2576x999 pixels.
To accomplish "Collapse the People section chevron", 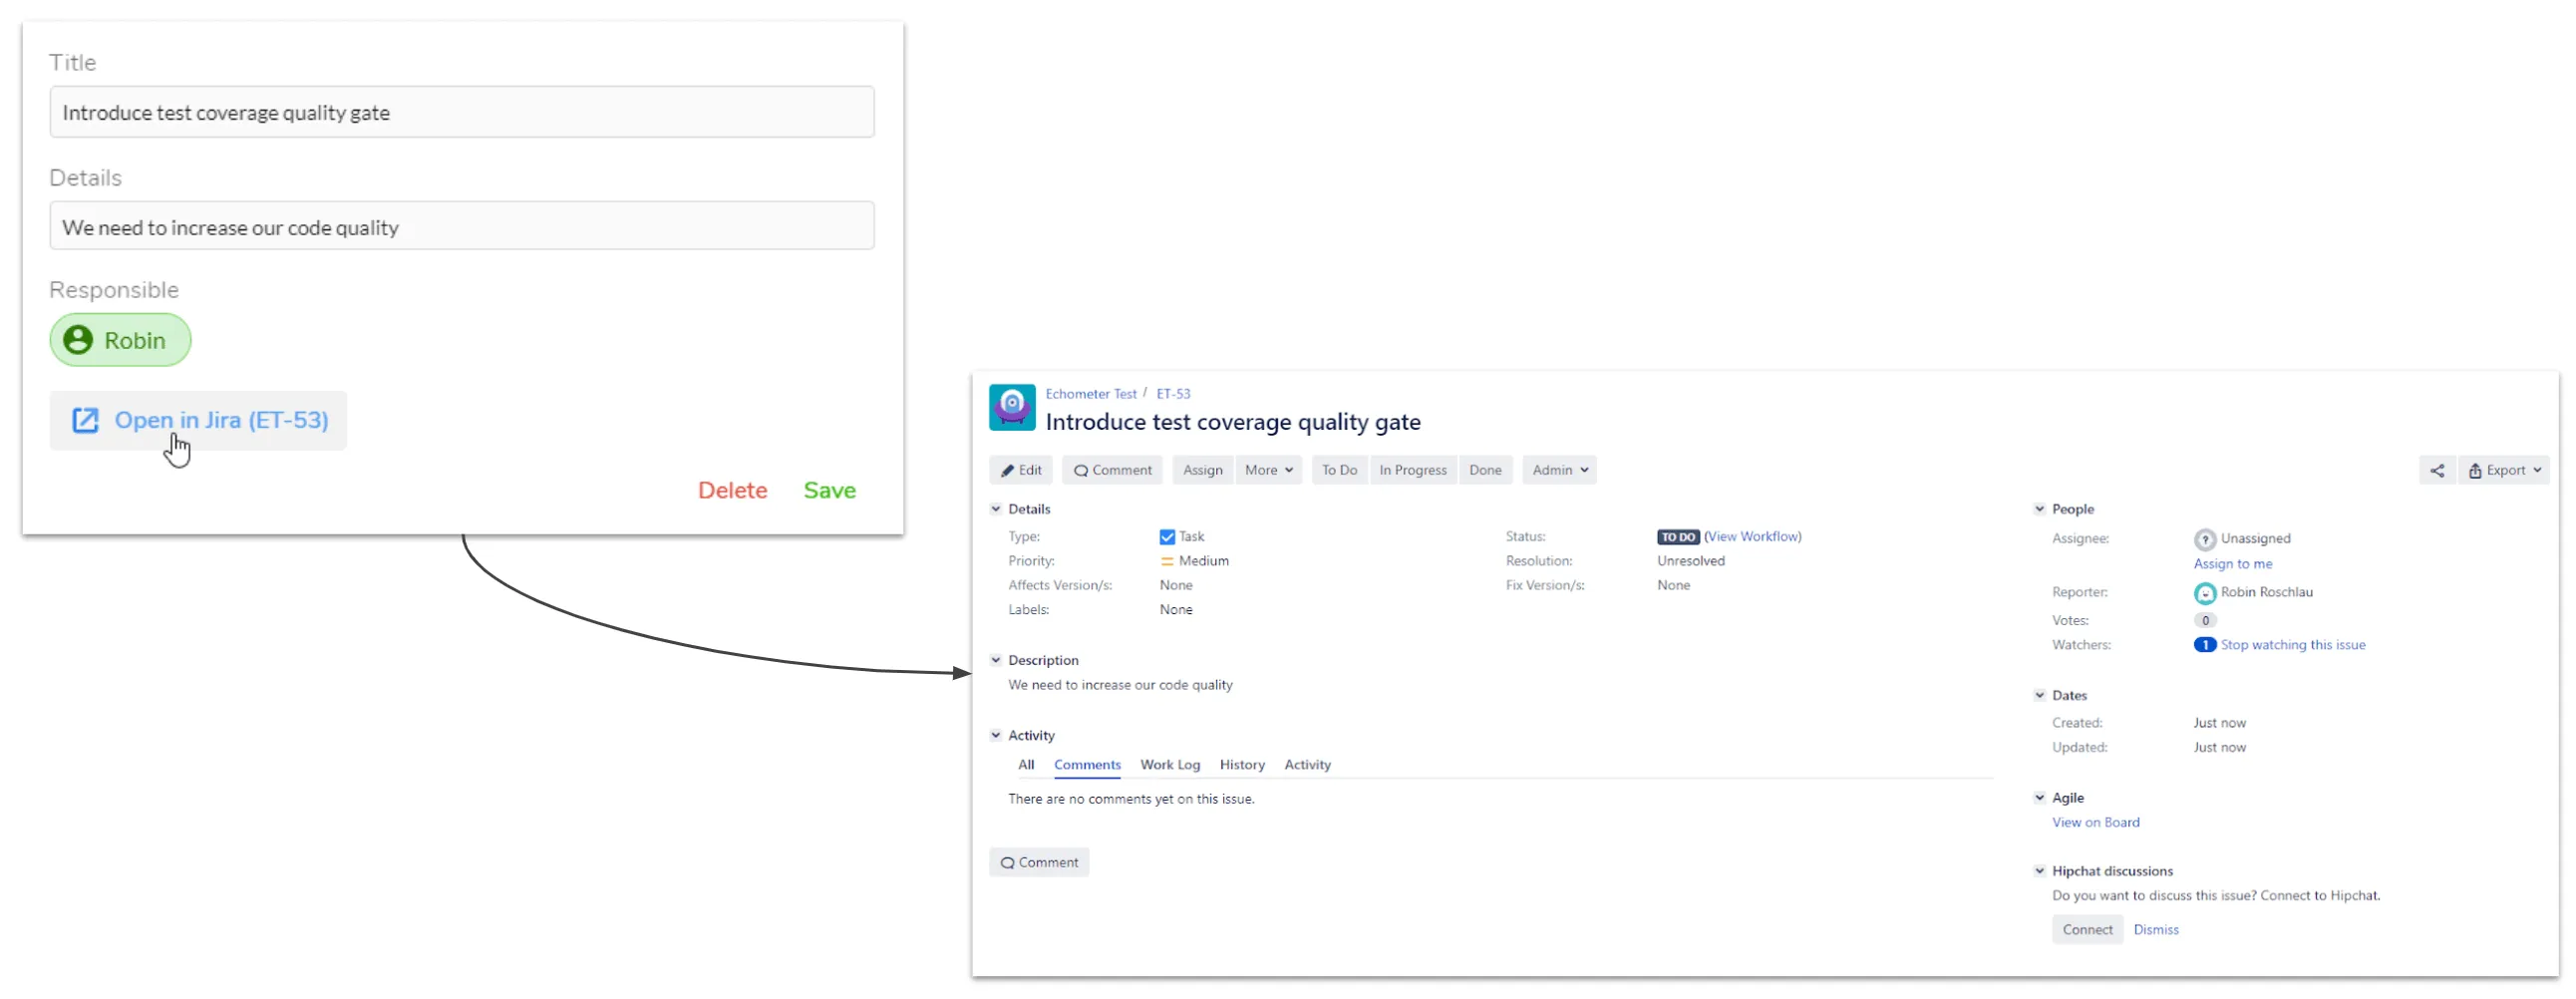I will point(2039,509).
